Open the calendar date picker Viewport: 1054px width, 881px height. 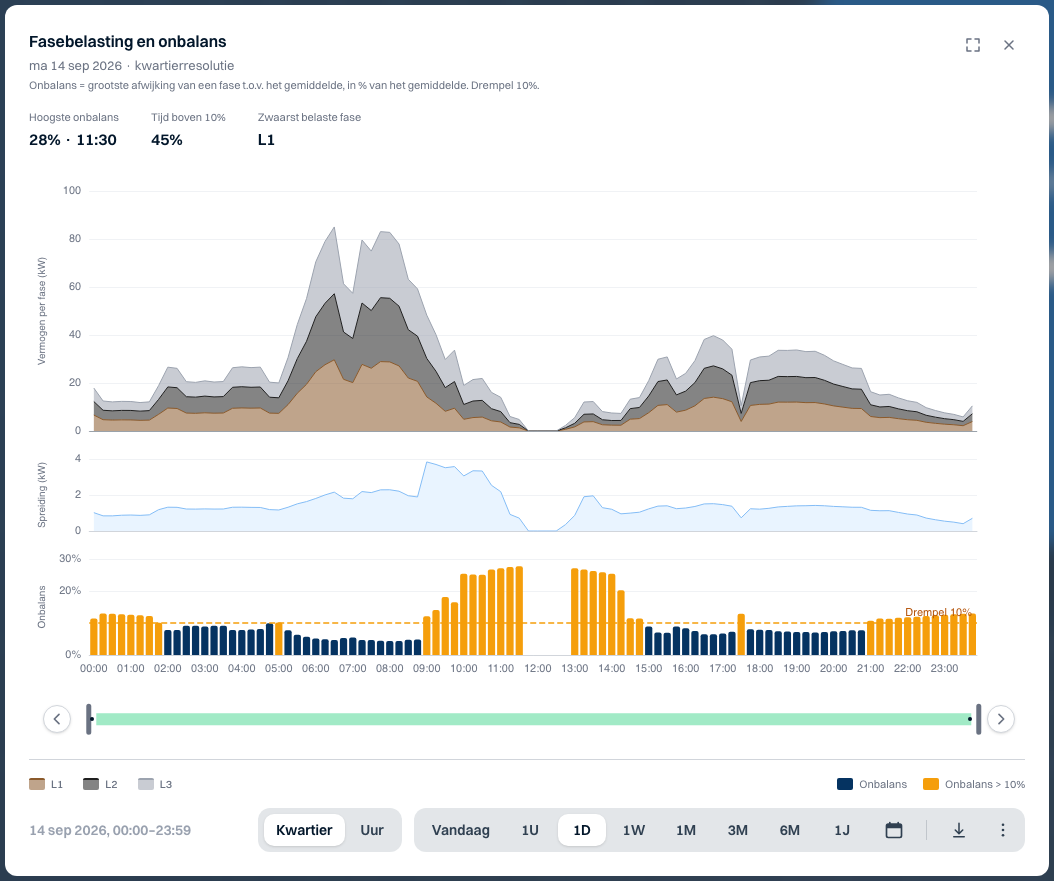(x=893, y=830)
